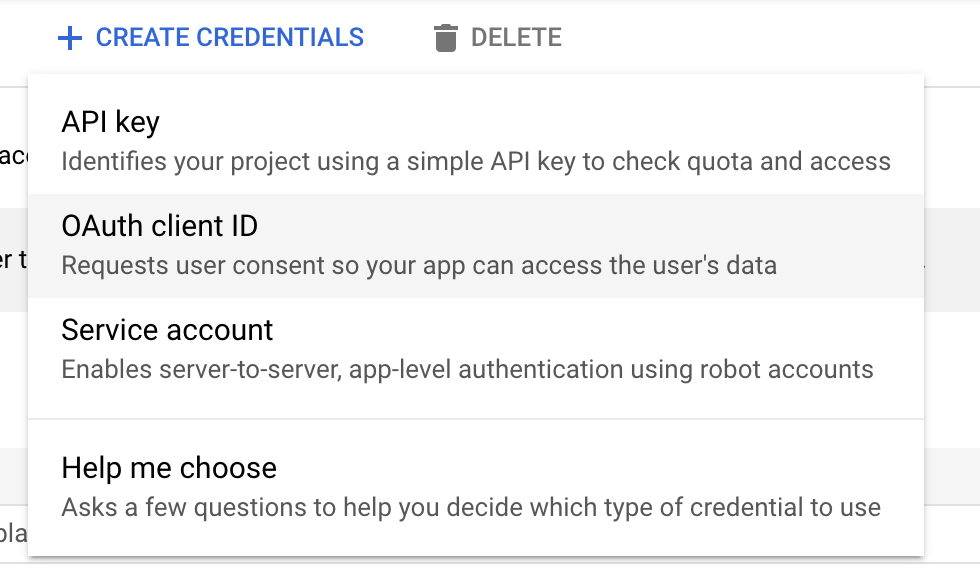
Task: Click the gray table row right of the dropdown
Action: pyautogui.click(x=952, y=259)
